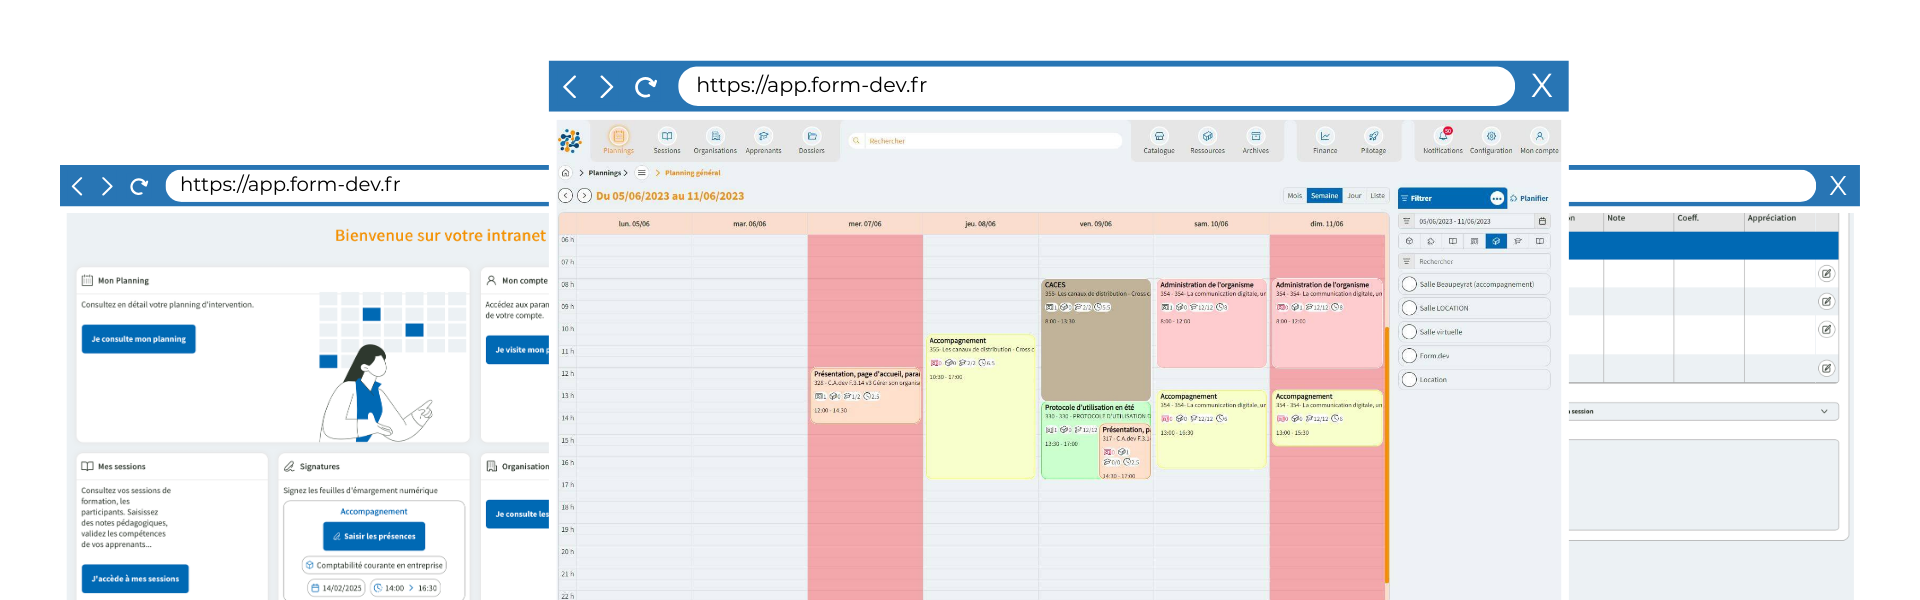1920x600 pixels.
Task: Expand the session dropdown chevron
Action: 1824,411
